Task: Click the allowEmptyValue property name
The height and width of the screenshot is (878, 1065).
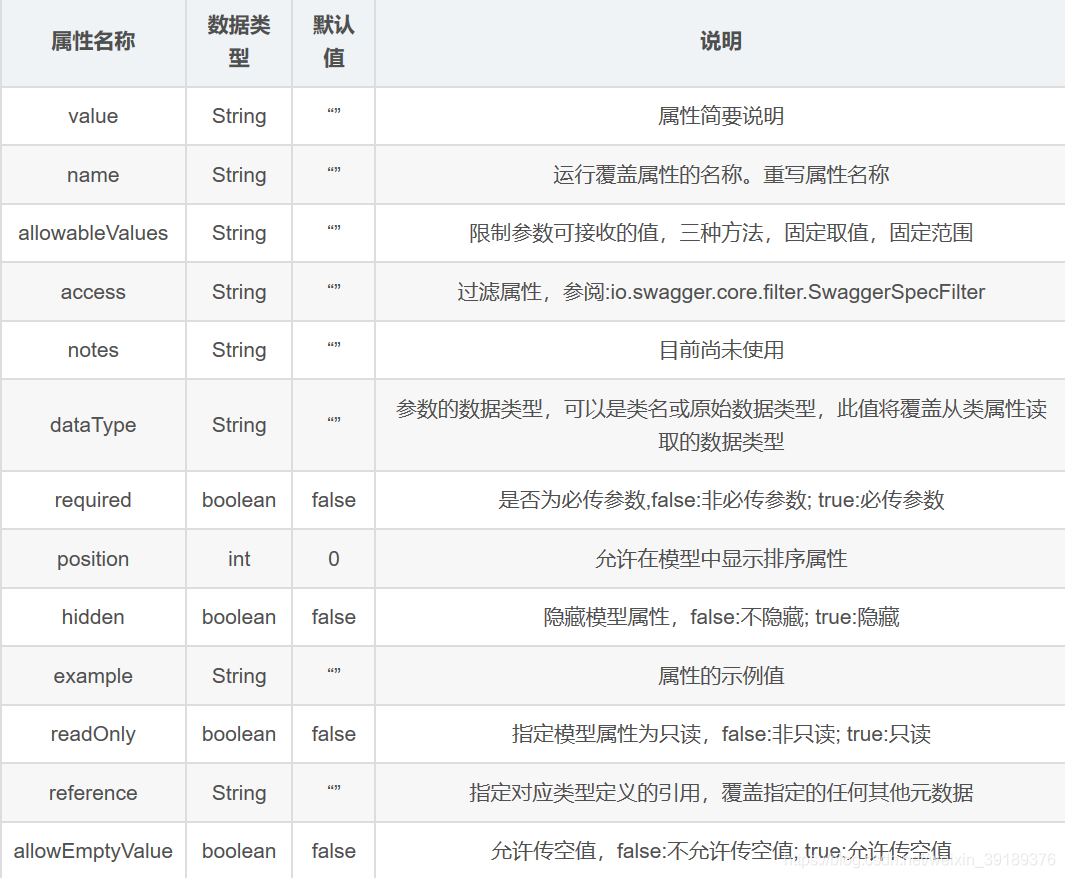Action: point(93,850)
